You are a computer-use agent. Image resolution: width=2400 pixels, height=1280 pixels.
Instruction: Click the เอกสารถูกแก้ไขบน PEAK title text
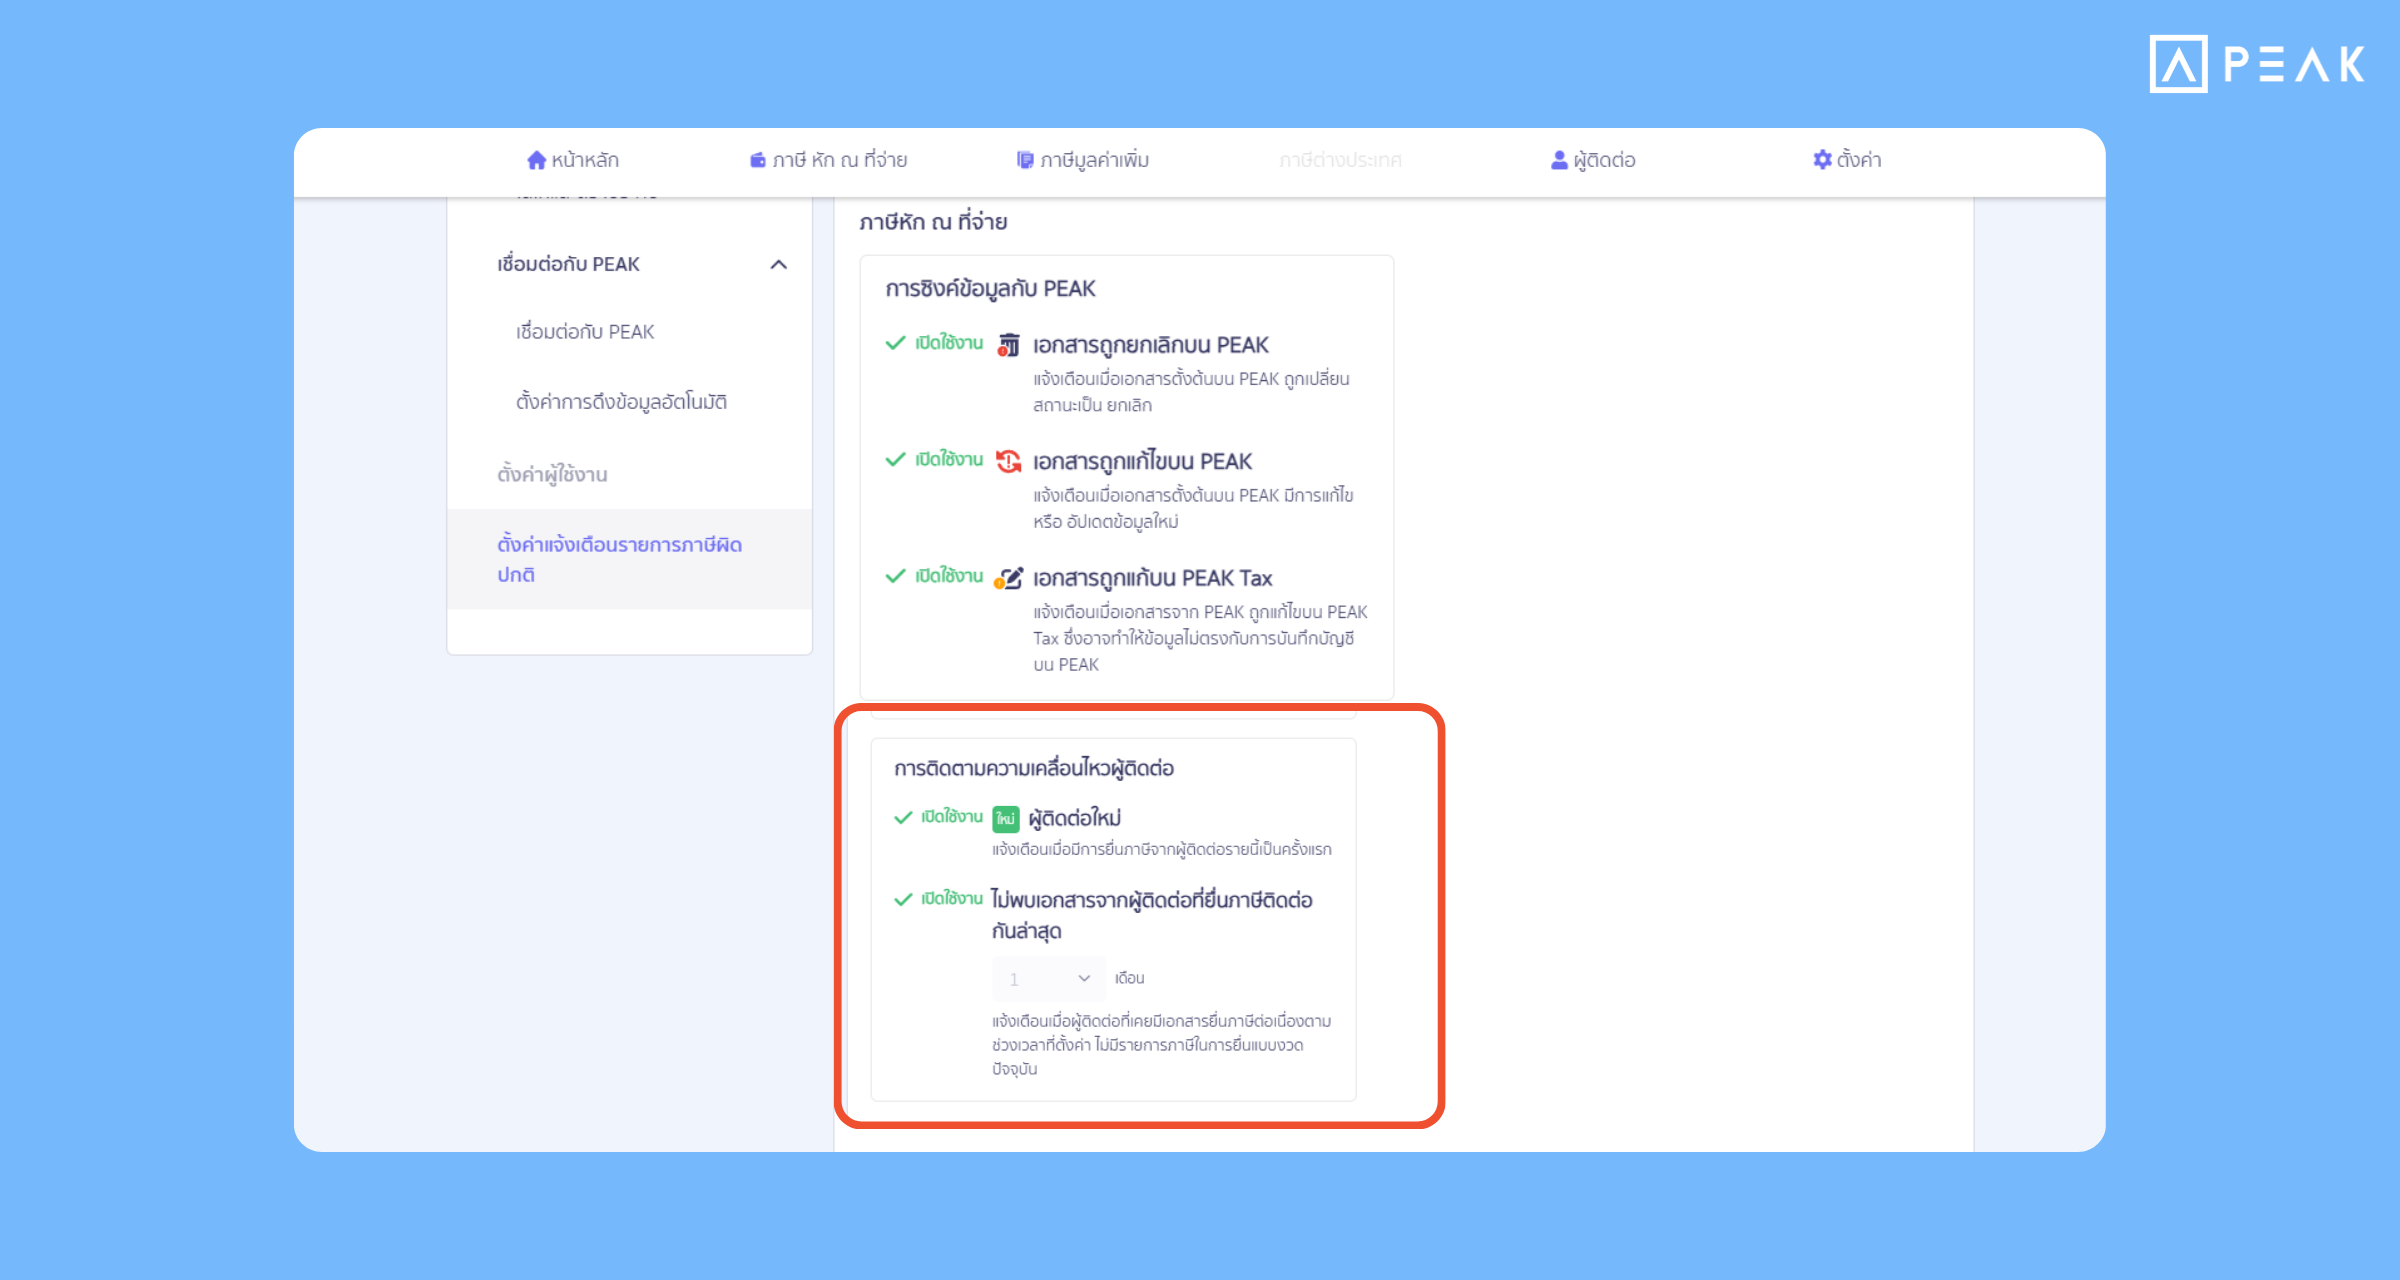click(x=1142, y=462)
